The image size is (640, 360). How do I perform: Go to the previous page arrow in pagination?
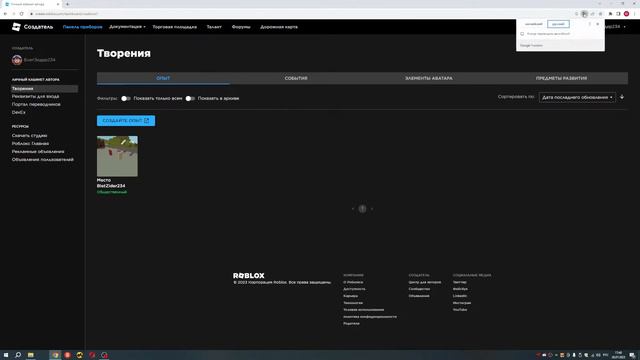coord(353,209)
